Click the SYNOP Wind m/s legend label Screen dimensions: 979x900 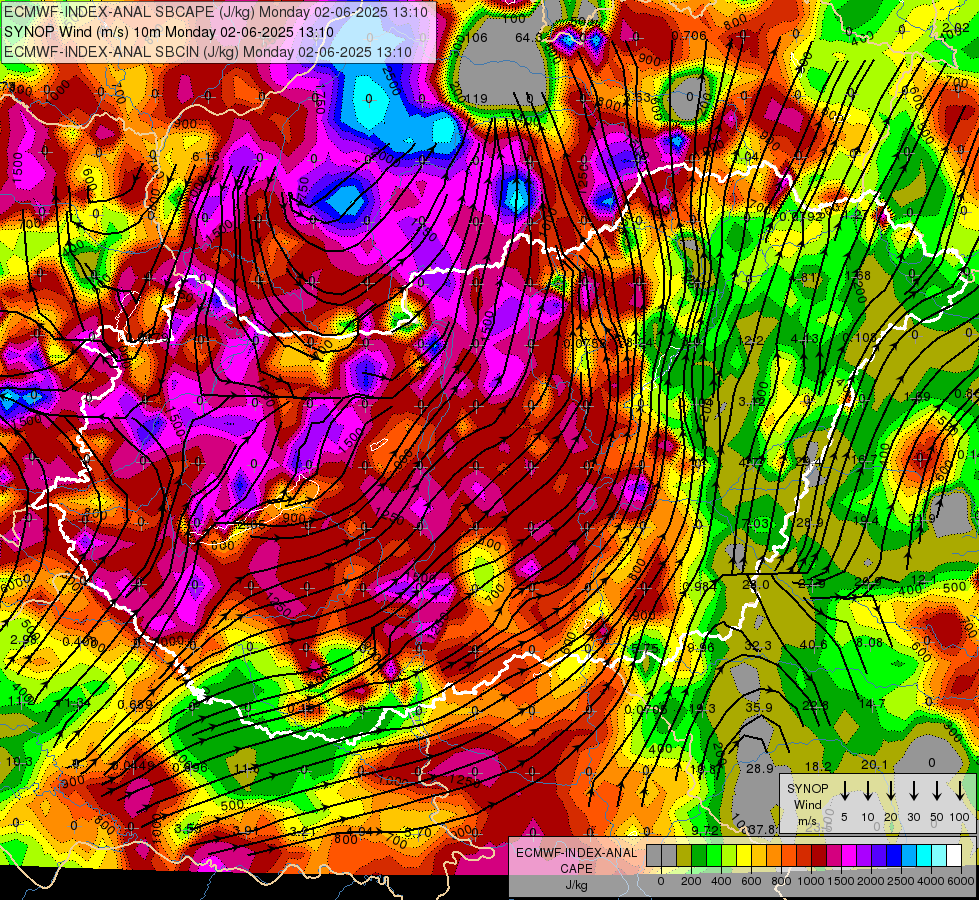[x=807, y=804]
